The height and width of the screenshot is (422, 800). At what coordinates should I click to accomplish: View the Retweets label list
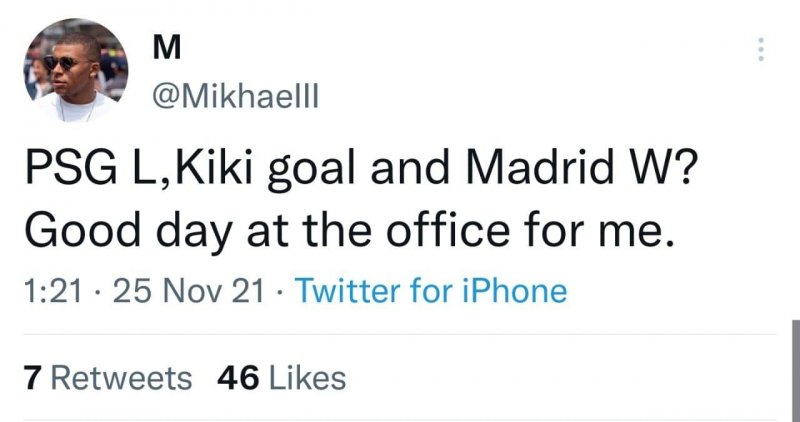(122, 378)
